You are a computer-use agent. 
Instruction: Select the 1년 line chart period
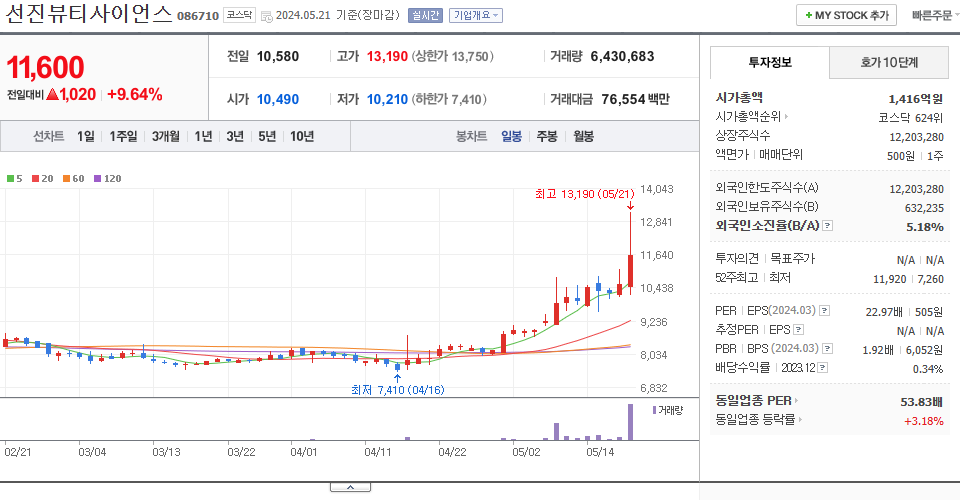[203, 136]
